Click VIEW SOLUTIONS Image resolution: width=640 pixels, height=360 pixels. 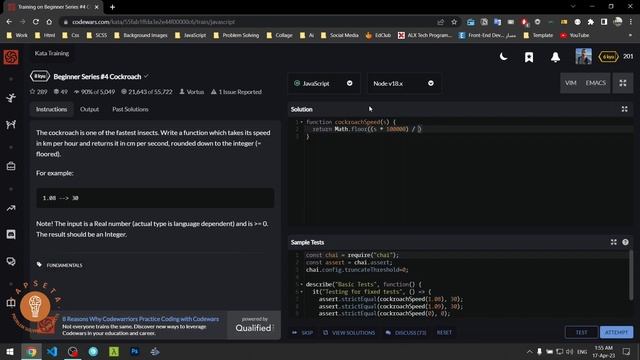point(349,333)
